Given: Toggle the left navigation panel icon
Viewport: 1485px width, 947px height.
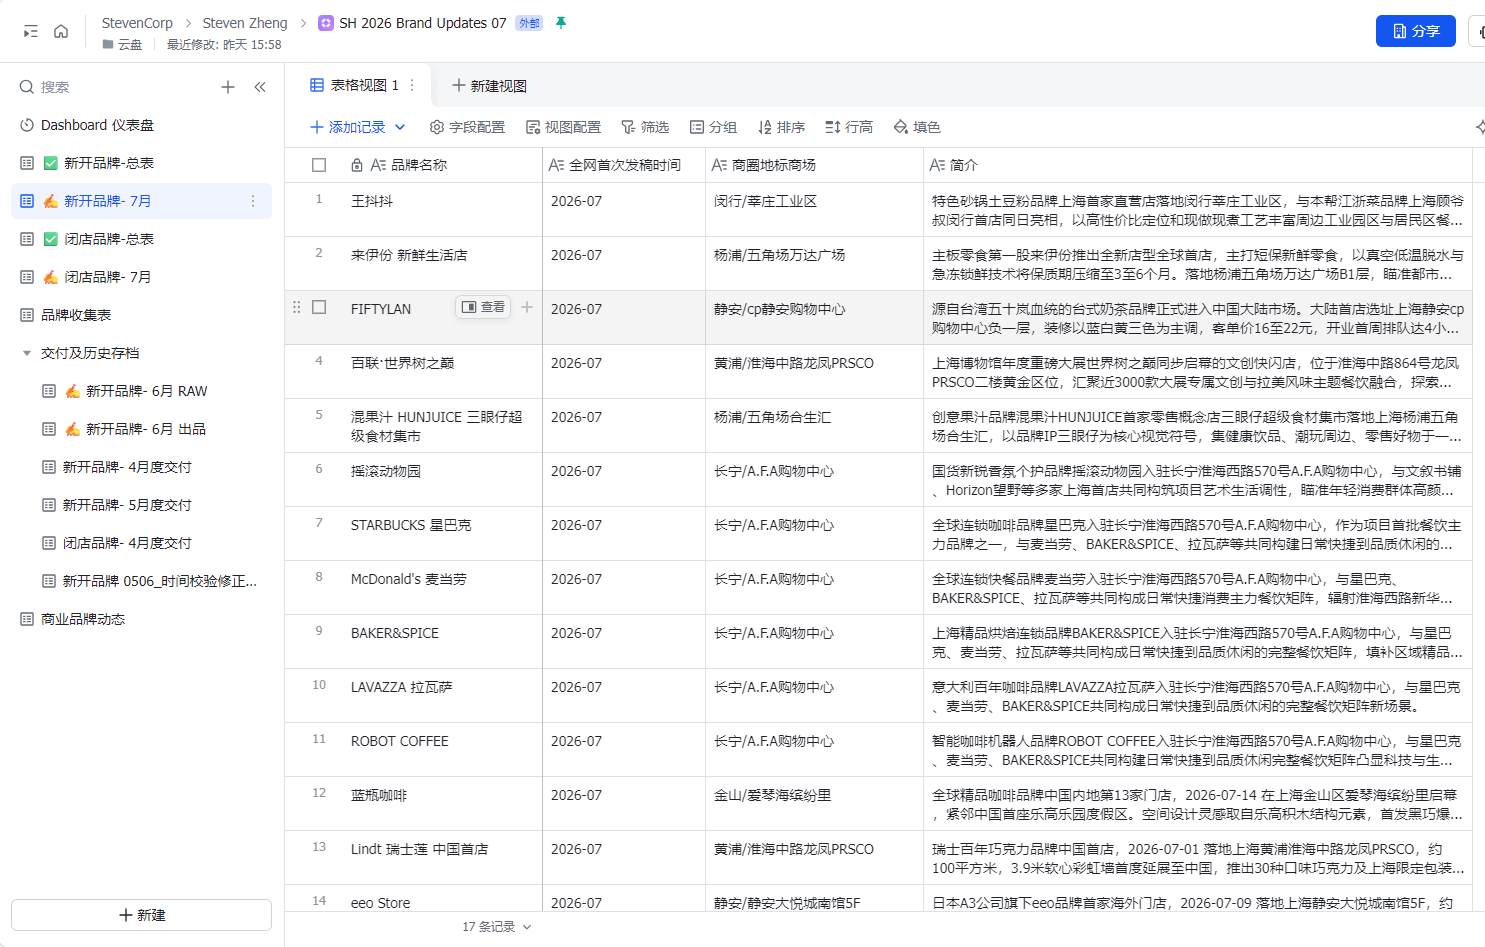Looking at the screenshot, I should pyautogui.click(x=31, y=31).
